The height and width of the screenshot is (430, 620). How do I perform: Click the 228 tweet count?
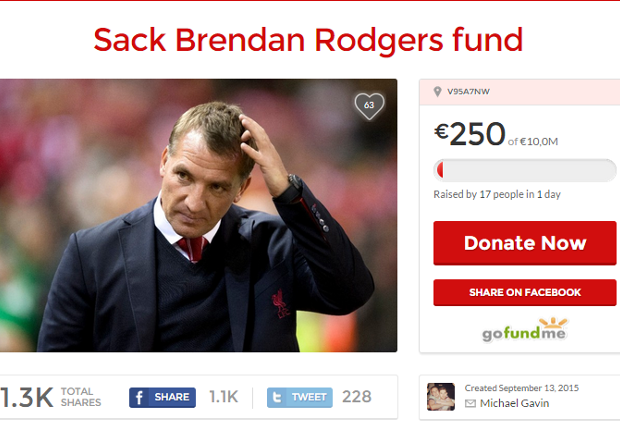(x=357, y=397)
